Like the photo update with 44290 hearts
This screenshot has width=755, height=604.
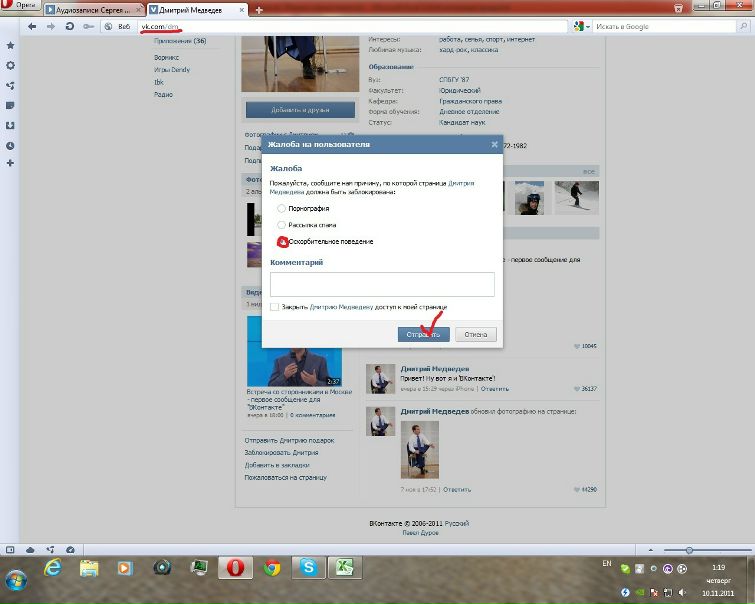point(585,489)
